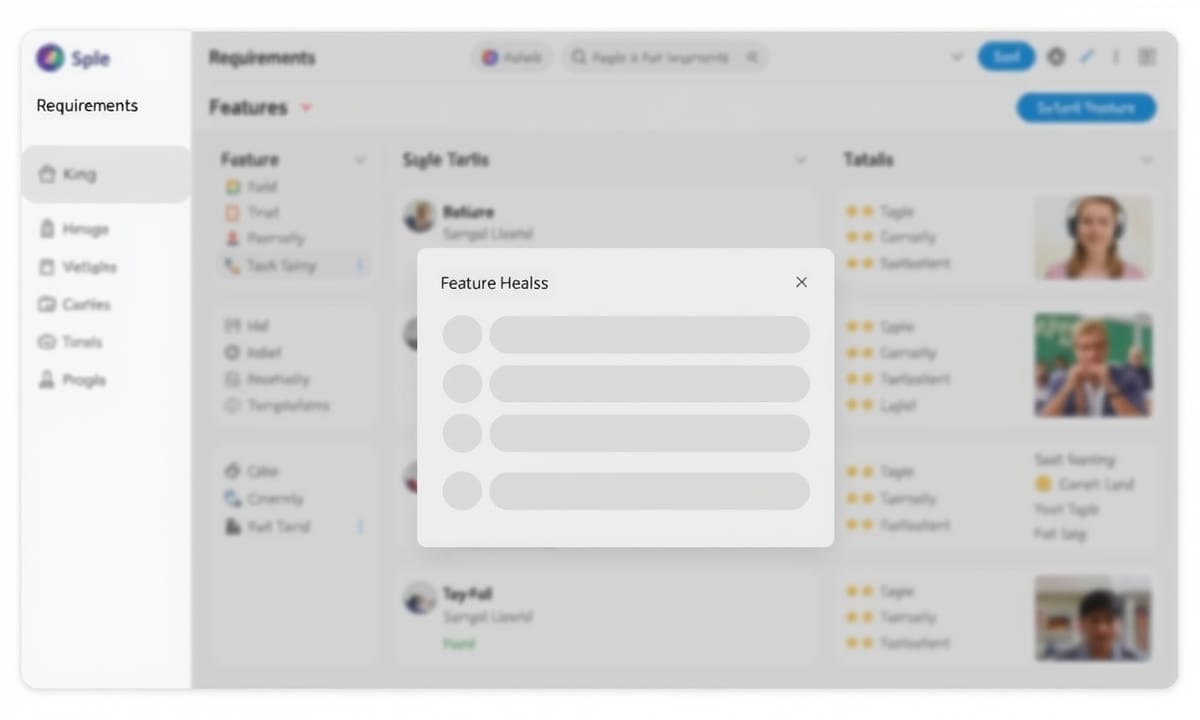Focus the search input field in top bar
This screenshot has height=720, width=1200.
point(665,58)
